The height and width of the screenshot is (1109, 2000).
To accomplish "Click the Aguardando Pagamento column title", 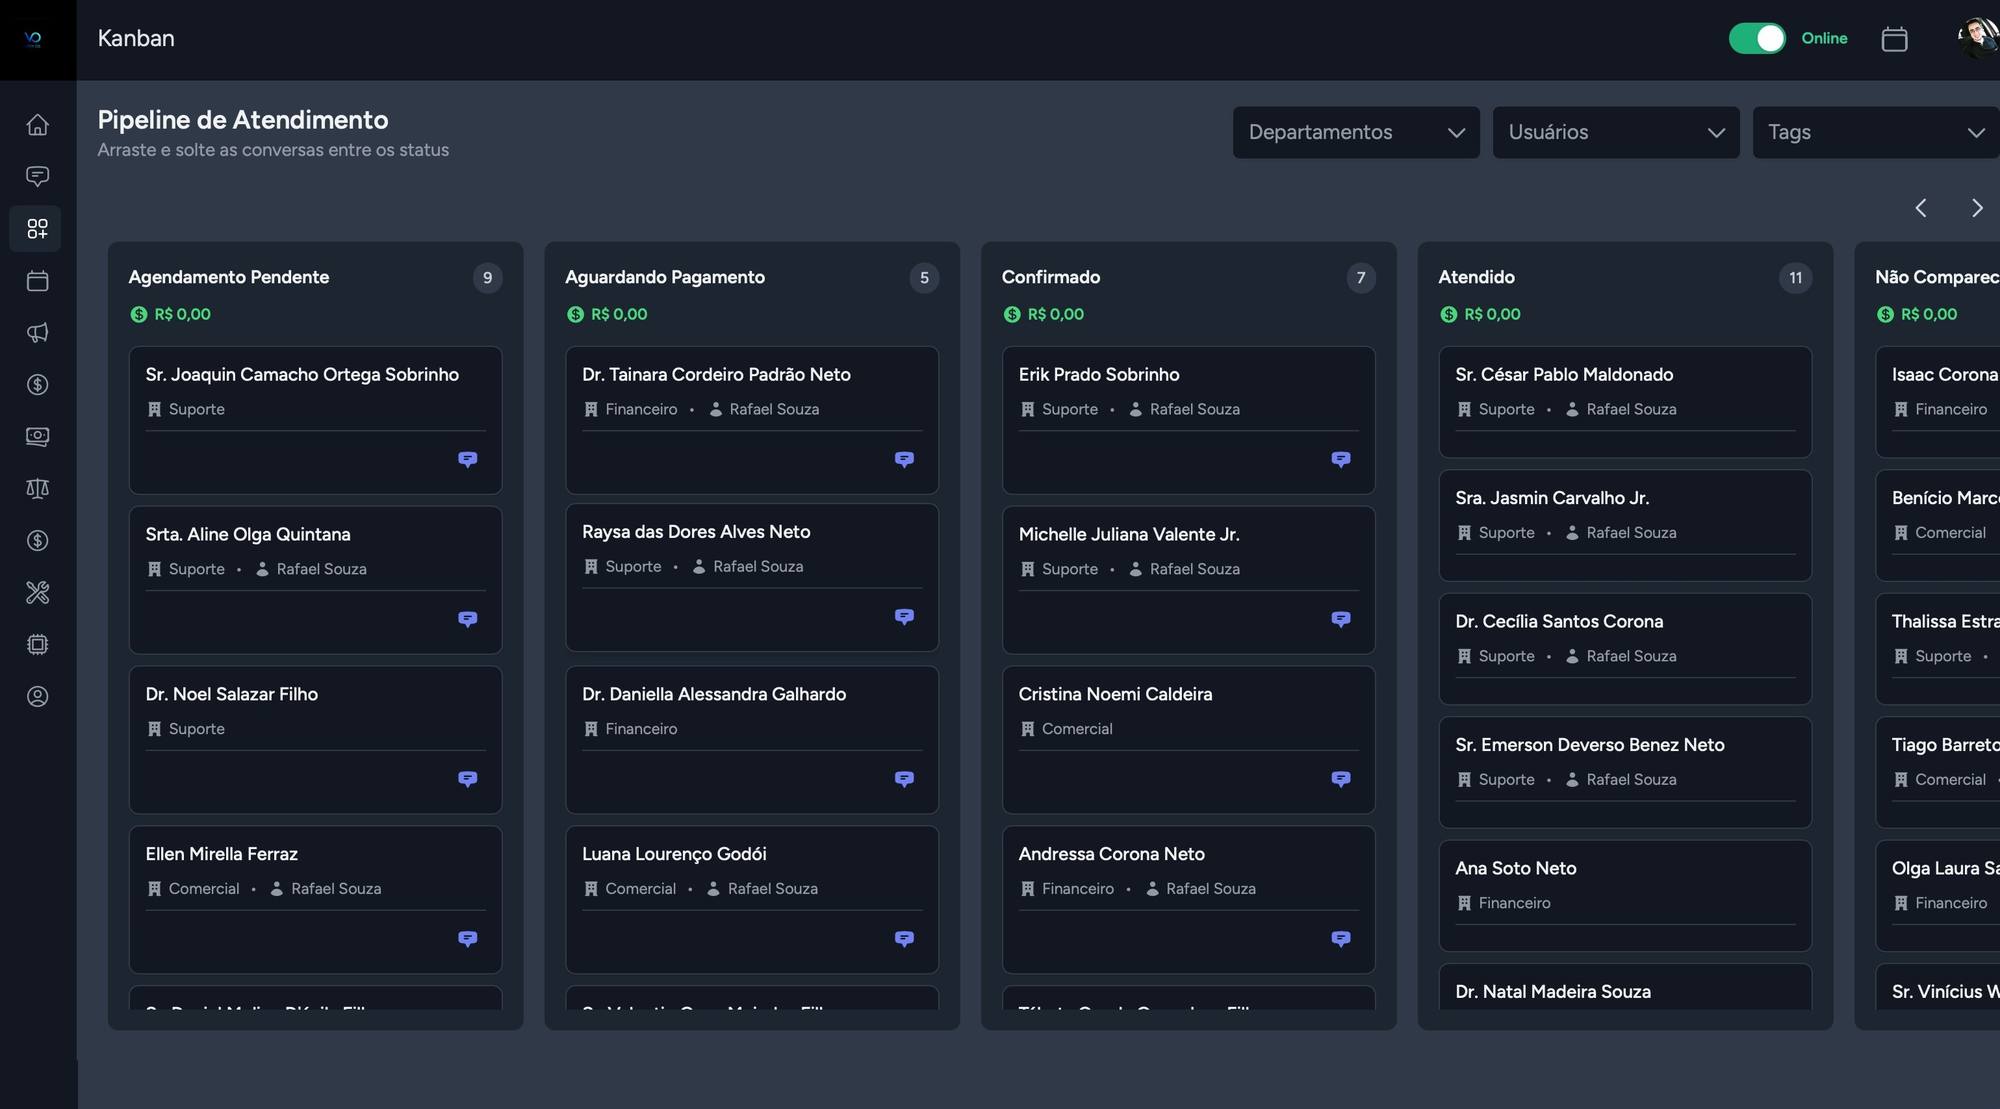I will tap(665, 277).
